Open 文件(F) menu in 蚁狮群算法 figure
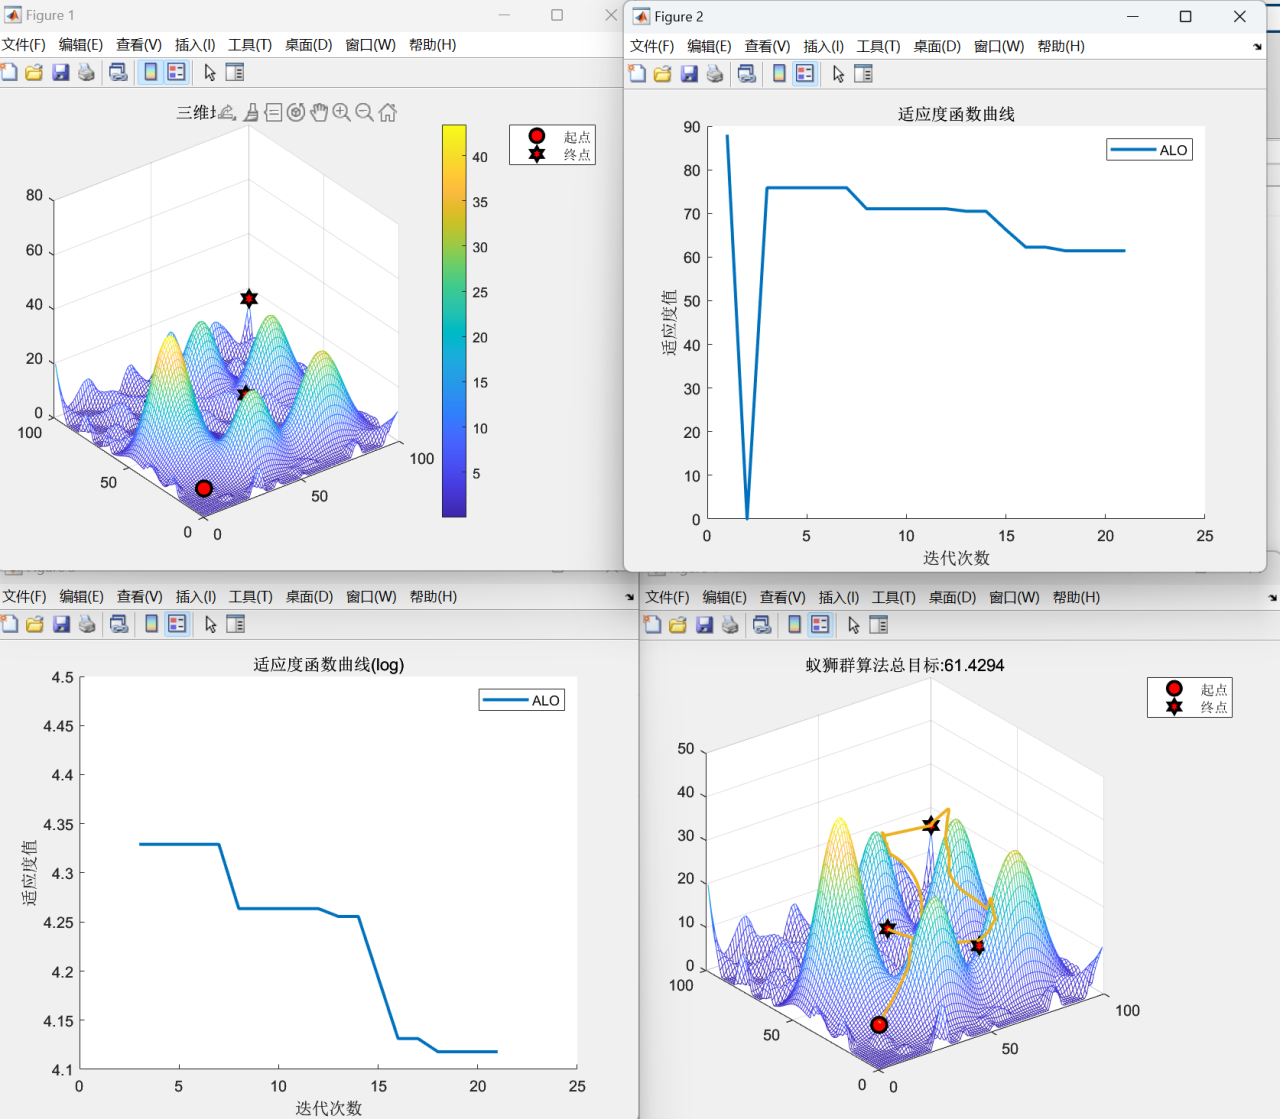This screenshot has width=1280, height=1119. [667, 598]
